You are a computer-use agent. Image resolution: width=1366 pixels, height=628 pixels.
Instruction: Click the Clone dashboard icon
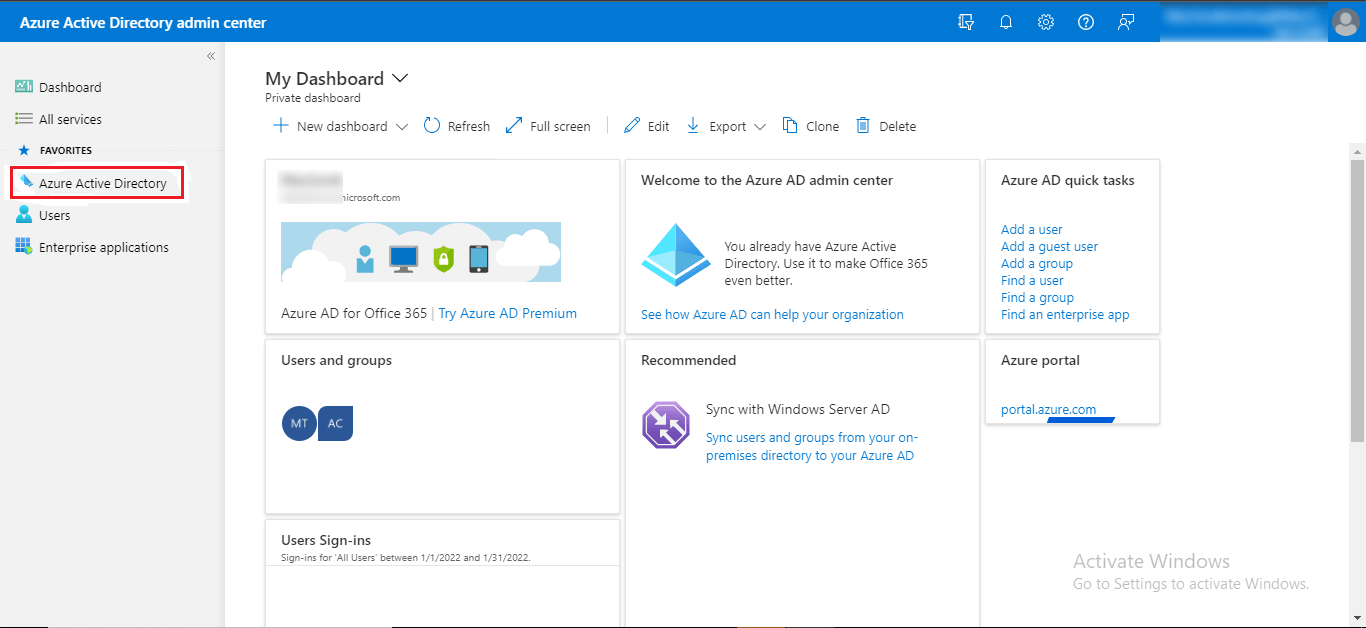(x=790, y=126)
